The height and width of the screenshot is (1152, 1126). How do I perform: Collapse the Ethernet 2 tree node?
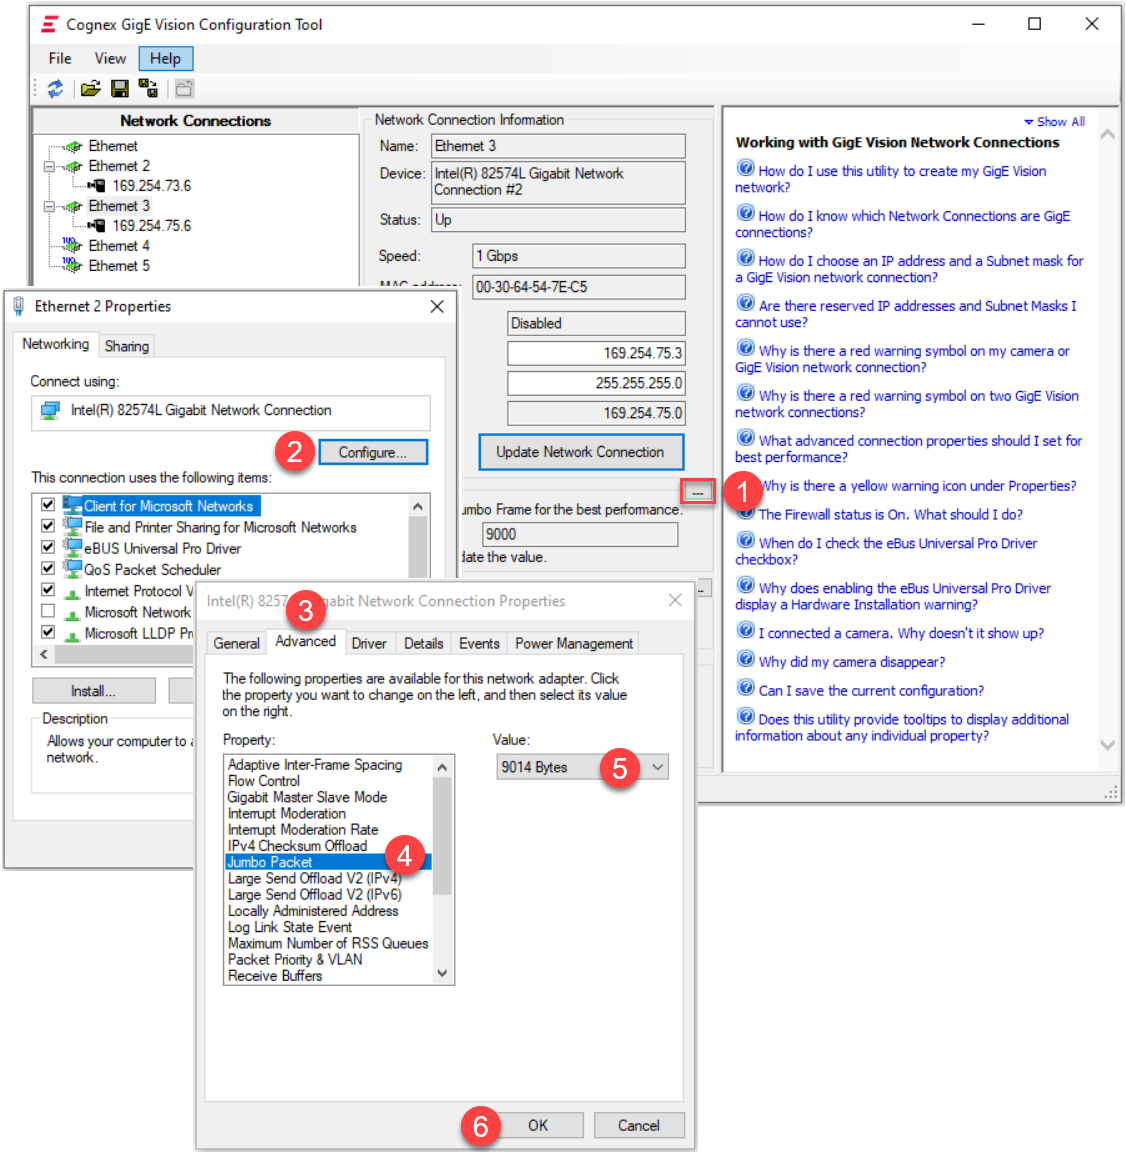click(49, 166)
